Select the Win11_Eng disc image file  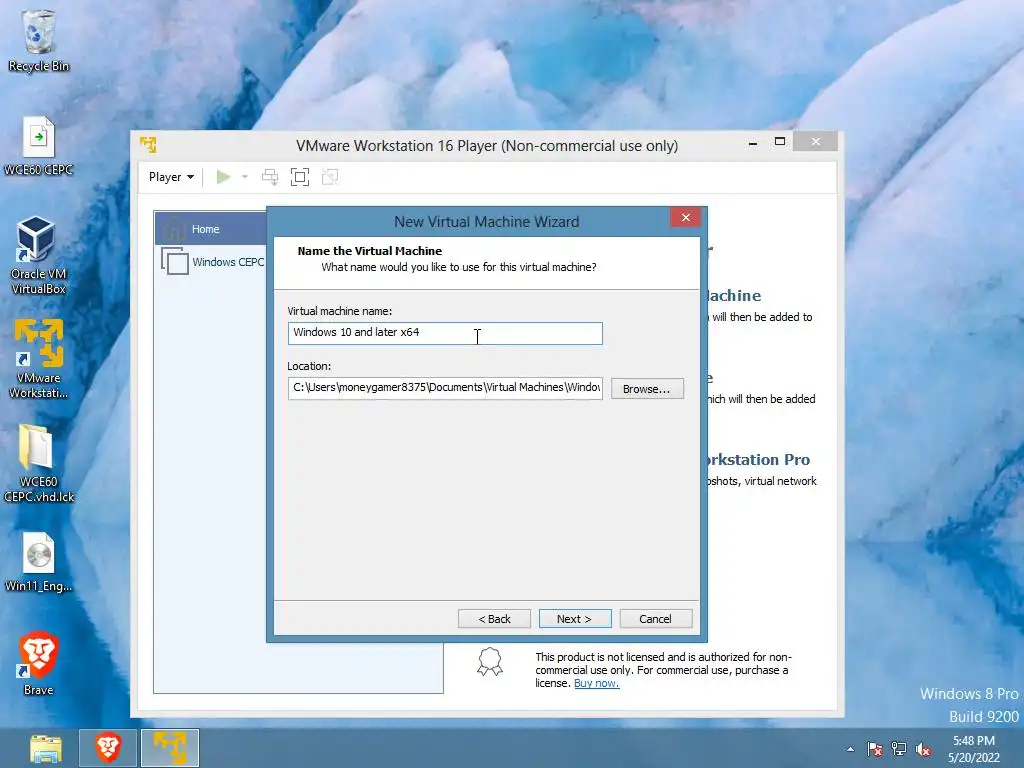[x=39, y=562]
